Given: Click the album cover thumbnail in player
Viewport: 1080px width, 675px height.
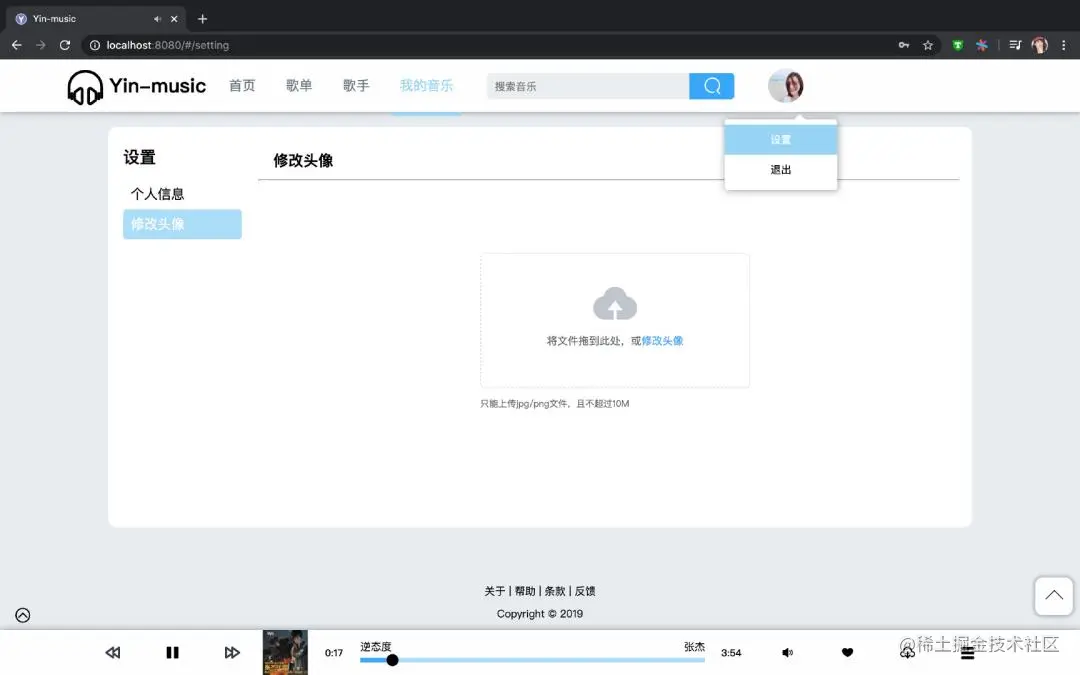Looking at the screenshot, I should pos(285,652).
